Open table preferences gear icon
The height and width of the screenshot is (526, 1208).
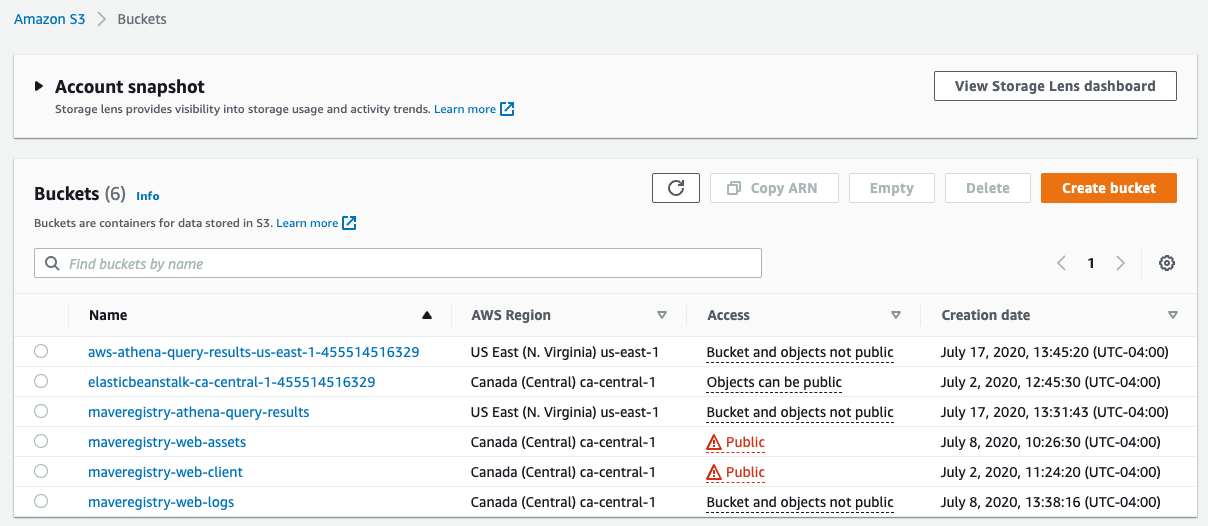pos(1166,263)
